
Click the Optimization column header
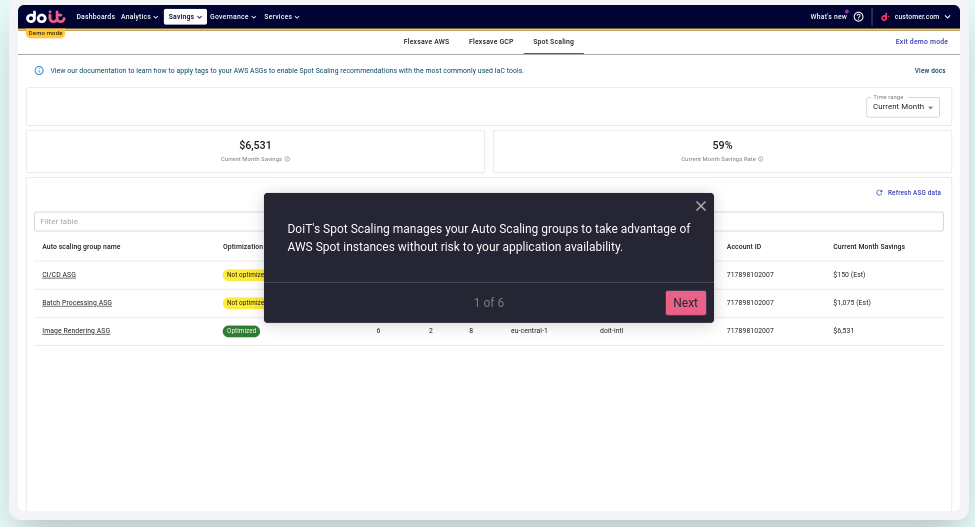243,247
